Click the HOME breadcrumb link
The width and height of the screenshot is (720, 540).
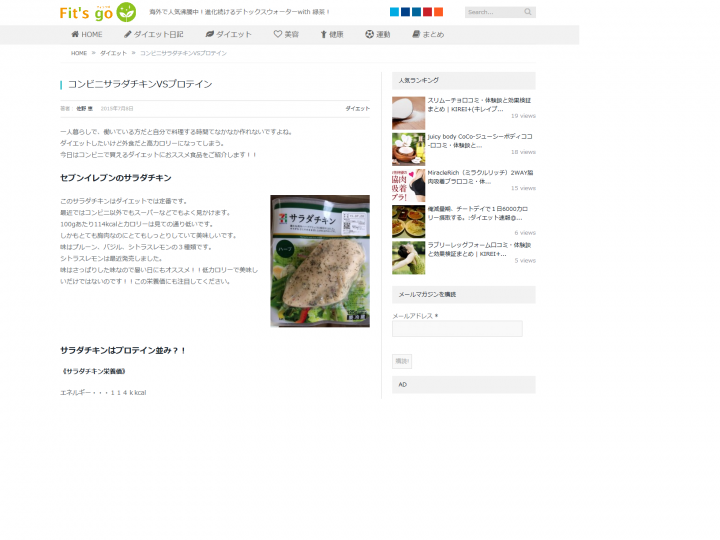[x=79, y=53]
